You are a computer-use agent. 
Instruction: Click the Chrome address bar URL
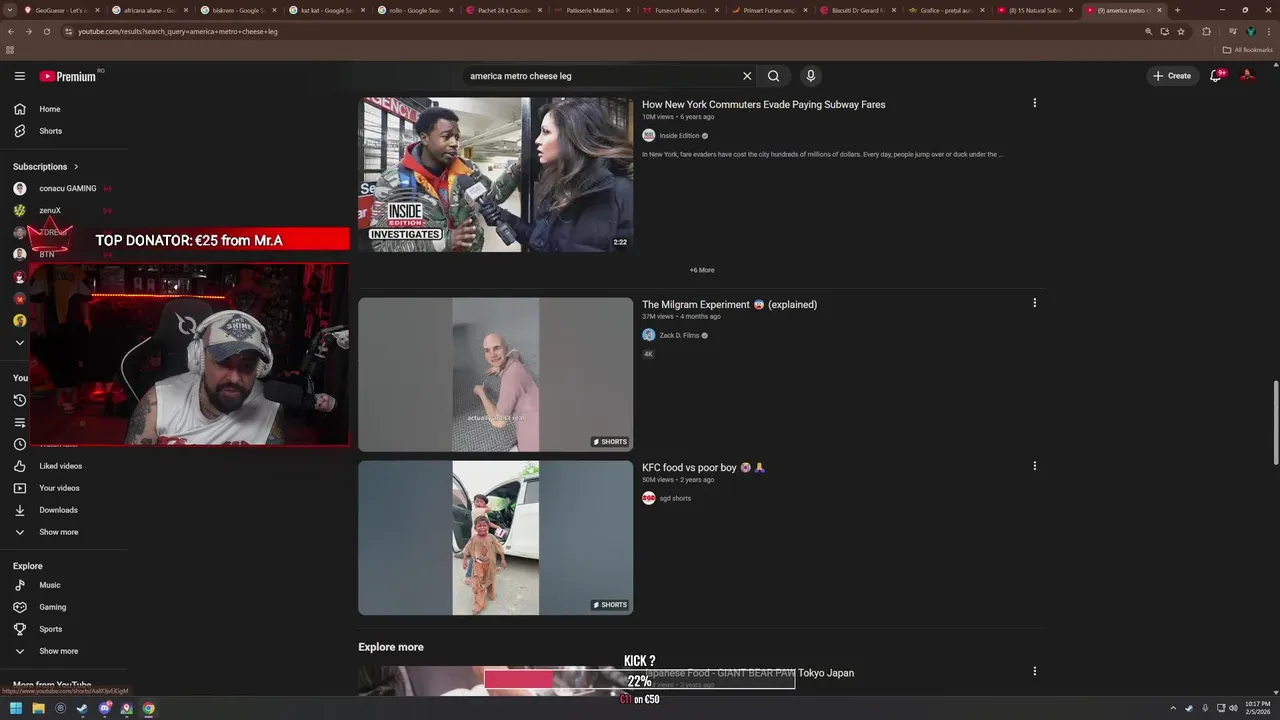click(x=178, y=31)
